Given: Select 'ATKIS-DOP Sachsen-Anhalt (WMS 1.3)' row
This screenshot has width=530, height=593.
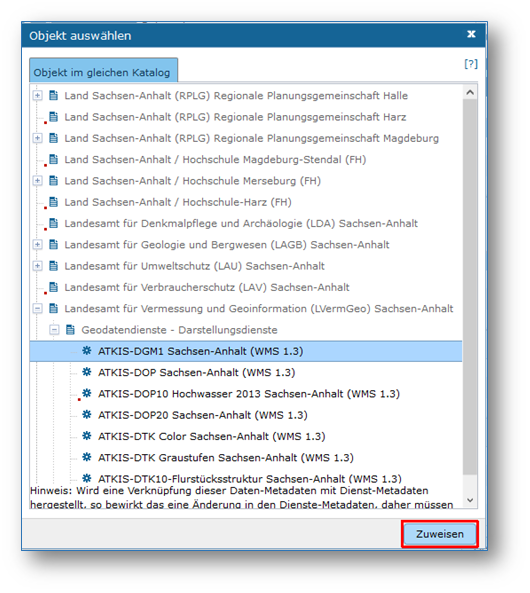Looking at the screenshot, I should [x=246, y=372].
